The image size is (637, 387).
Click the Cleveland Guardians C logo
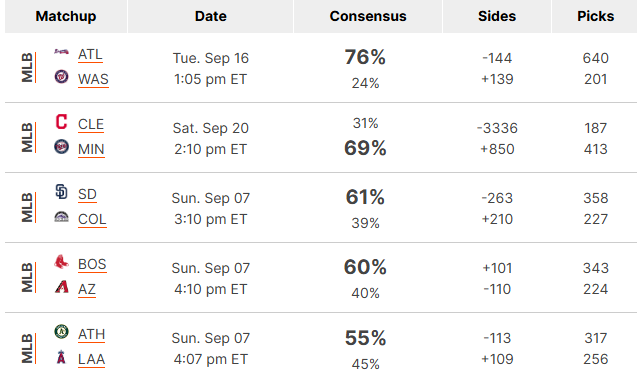[61, 121]
